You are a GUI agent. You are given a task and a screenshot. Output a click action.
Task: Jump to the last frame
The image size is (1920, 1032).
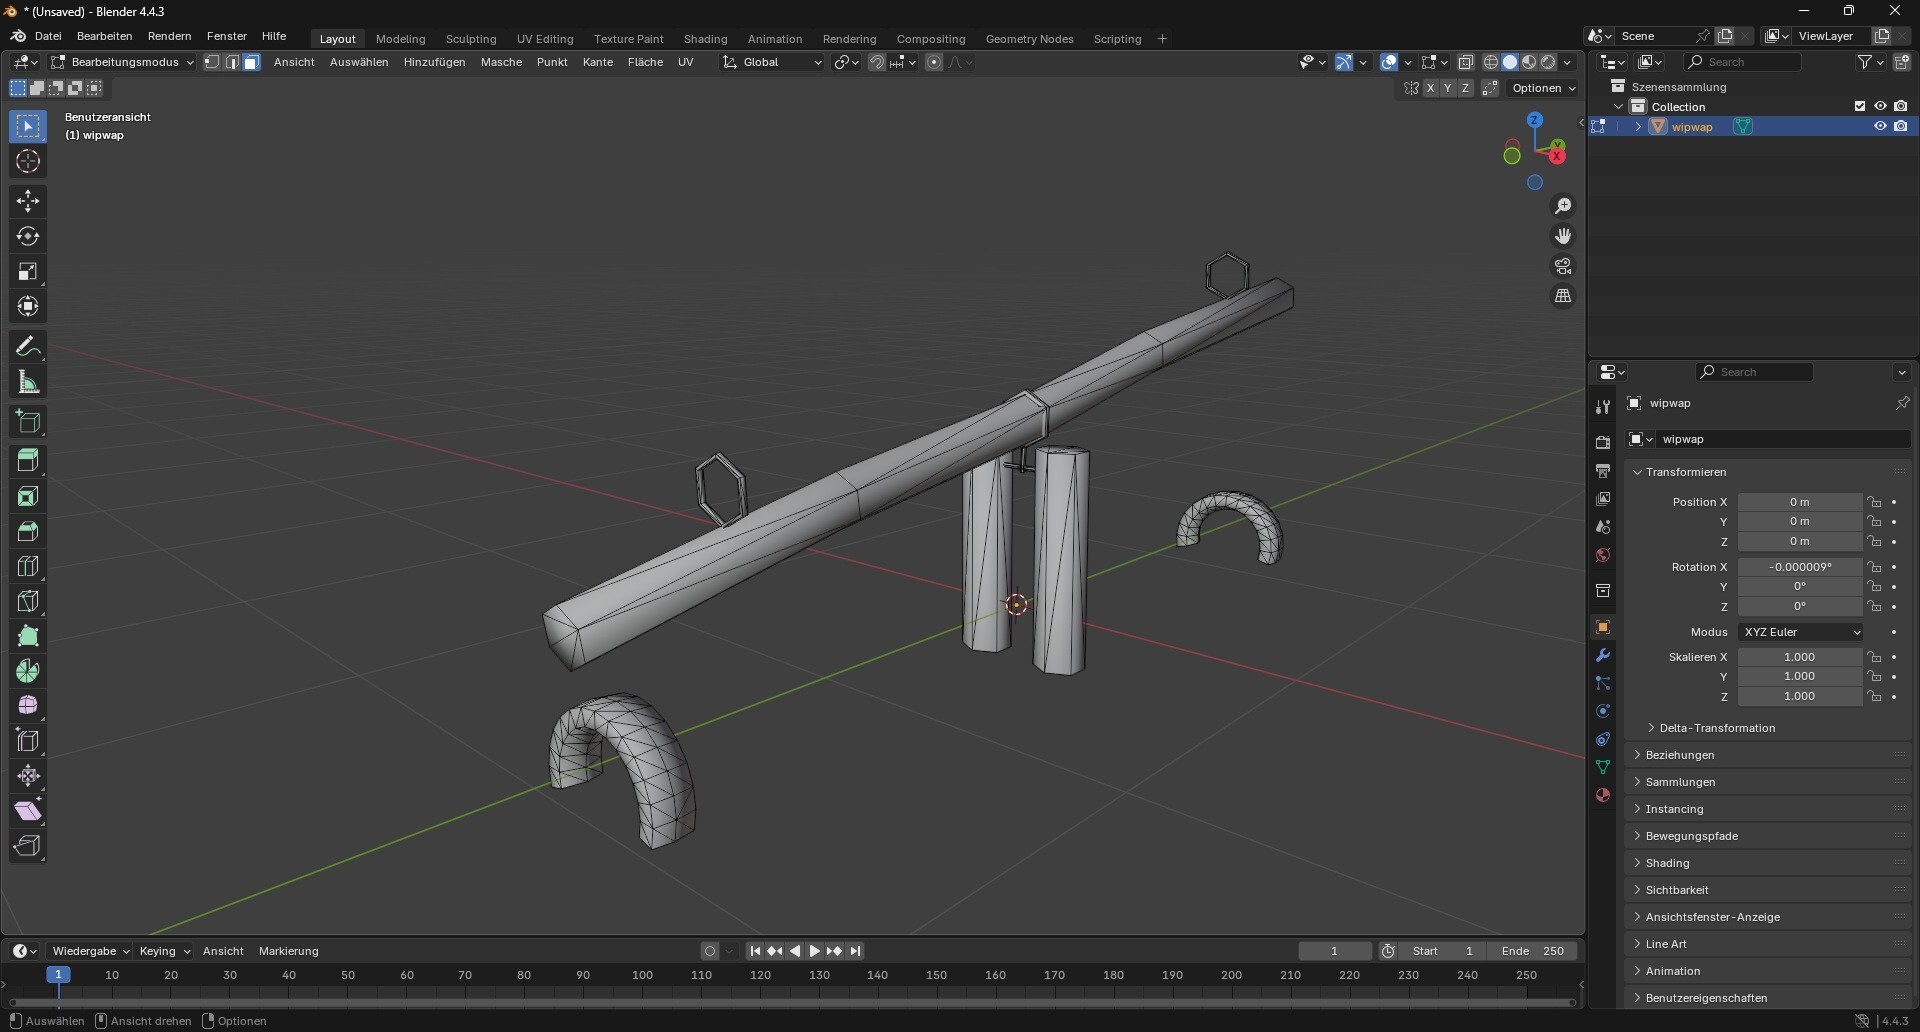856,952
